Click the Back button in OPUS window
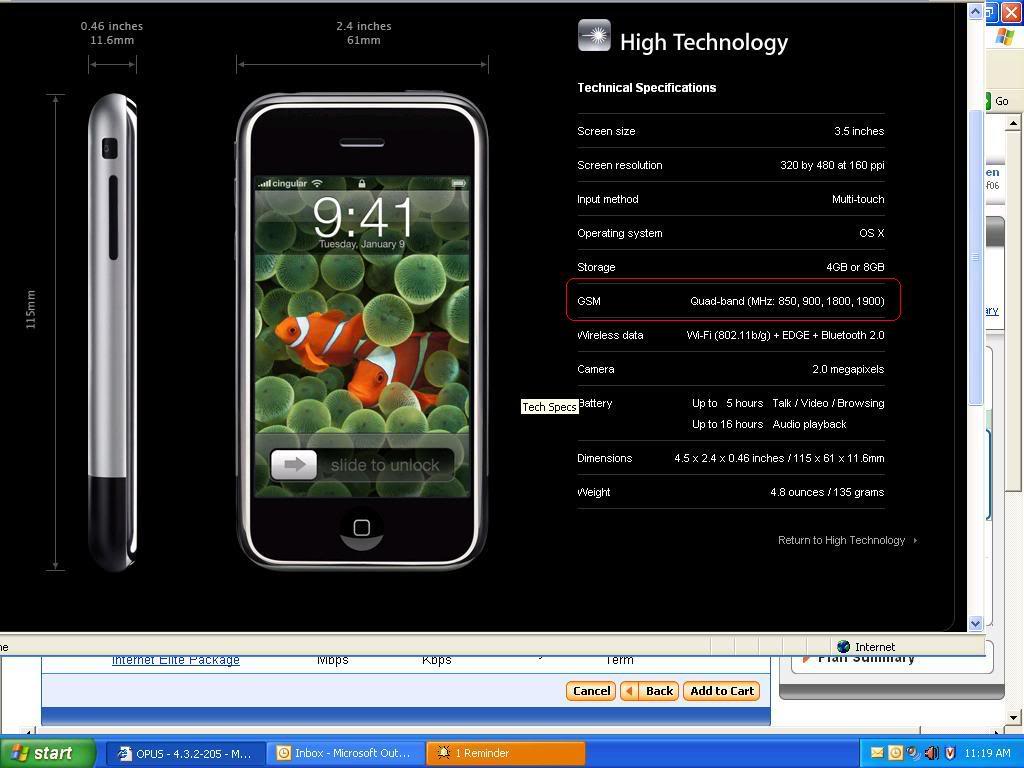This screenshot has width=1024, height=768. pos(650,691)
